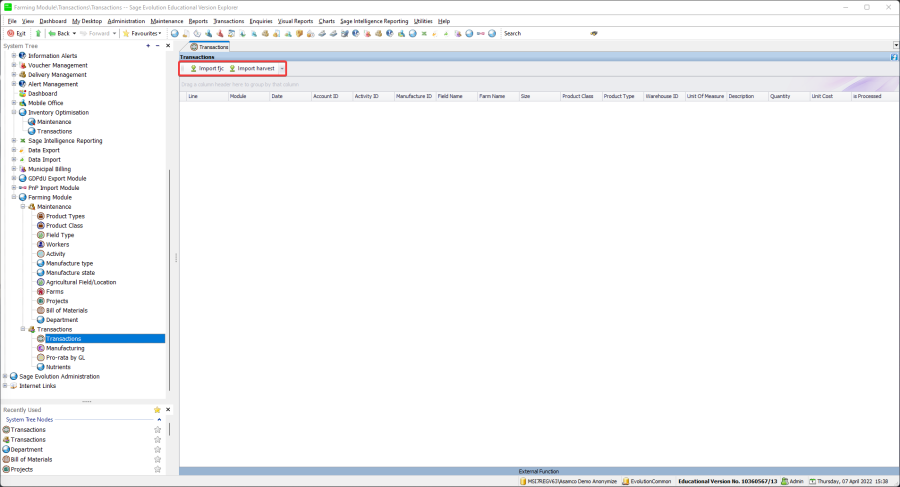This screenshot has height=487, width=900.
Task: Click the help icon in Transactions header
Action: point(893,57)
